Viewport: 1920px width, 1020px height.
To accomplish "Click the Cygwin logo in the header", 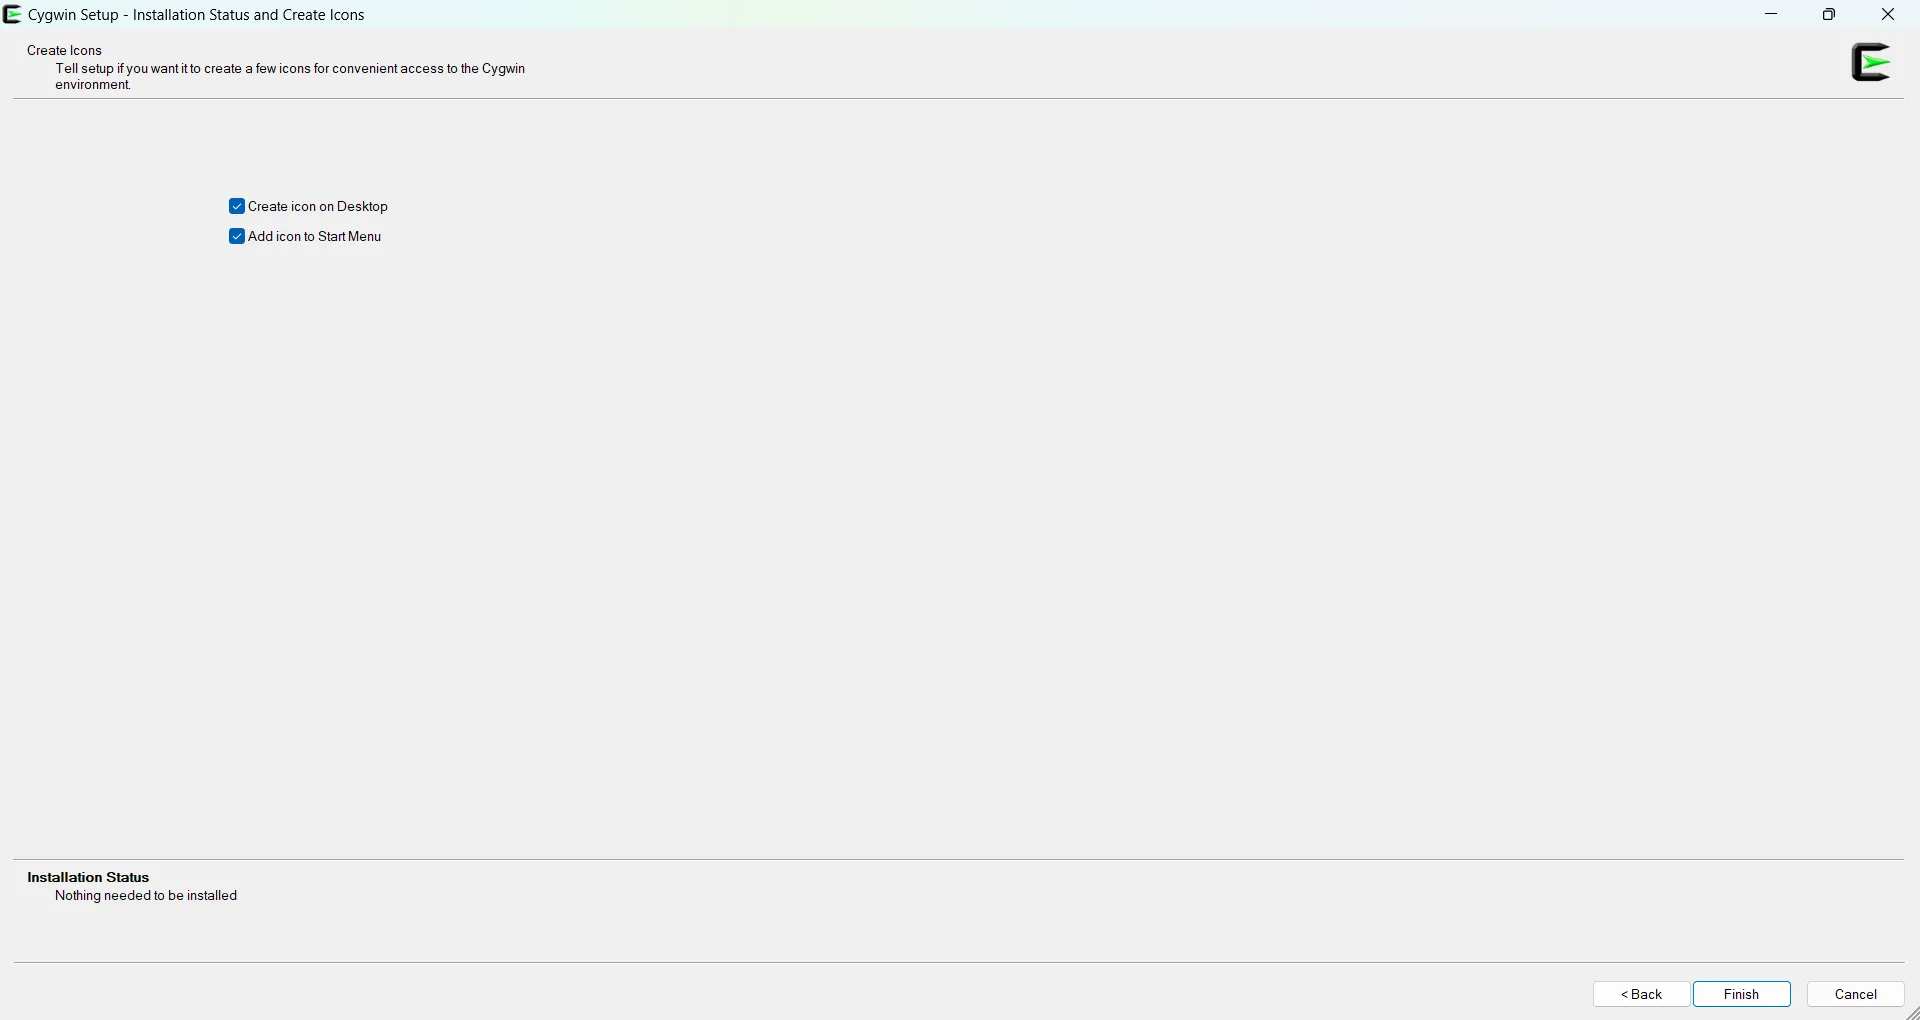I will pyautogui.click(x=1872, y=63).
